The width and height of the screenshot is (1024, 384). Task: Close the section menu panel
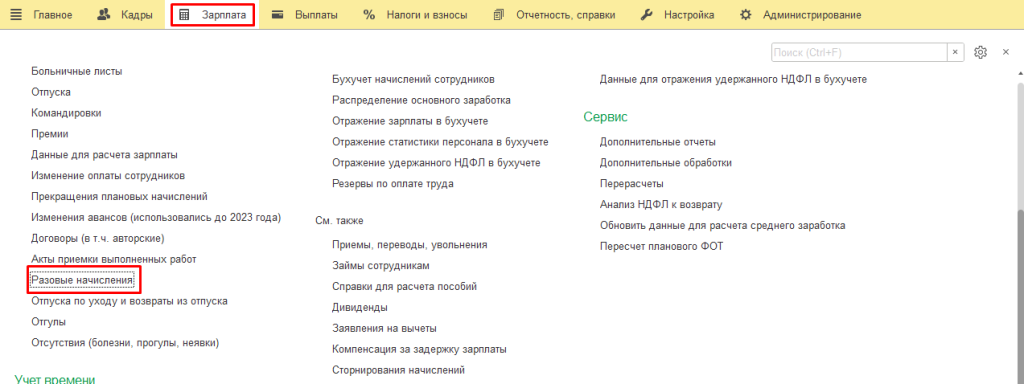1006,52
